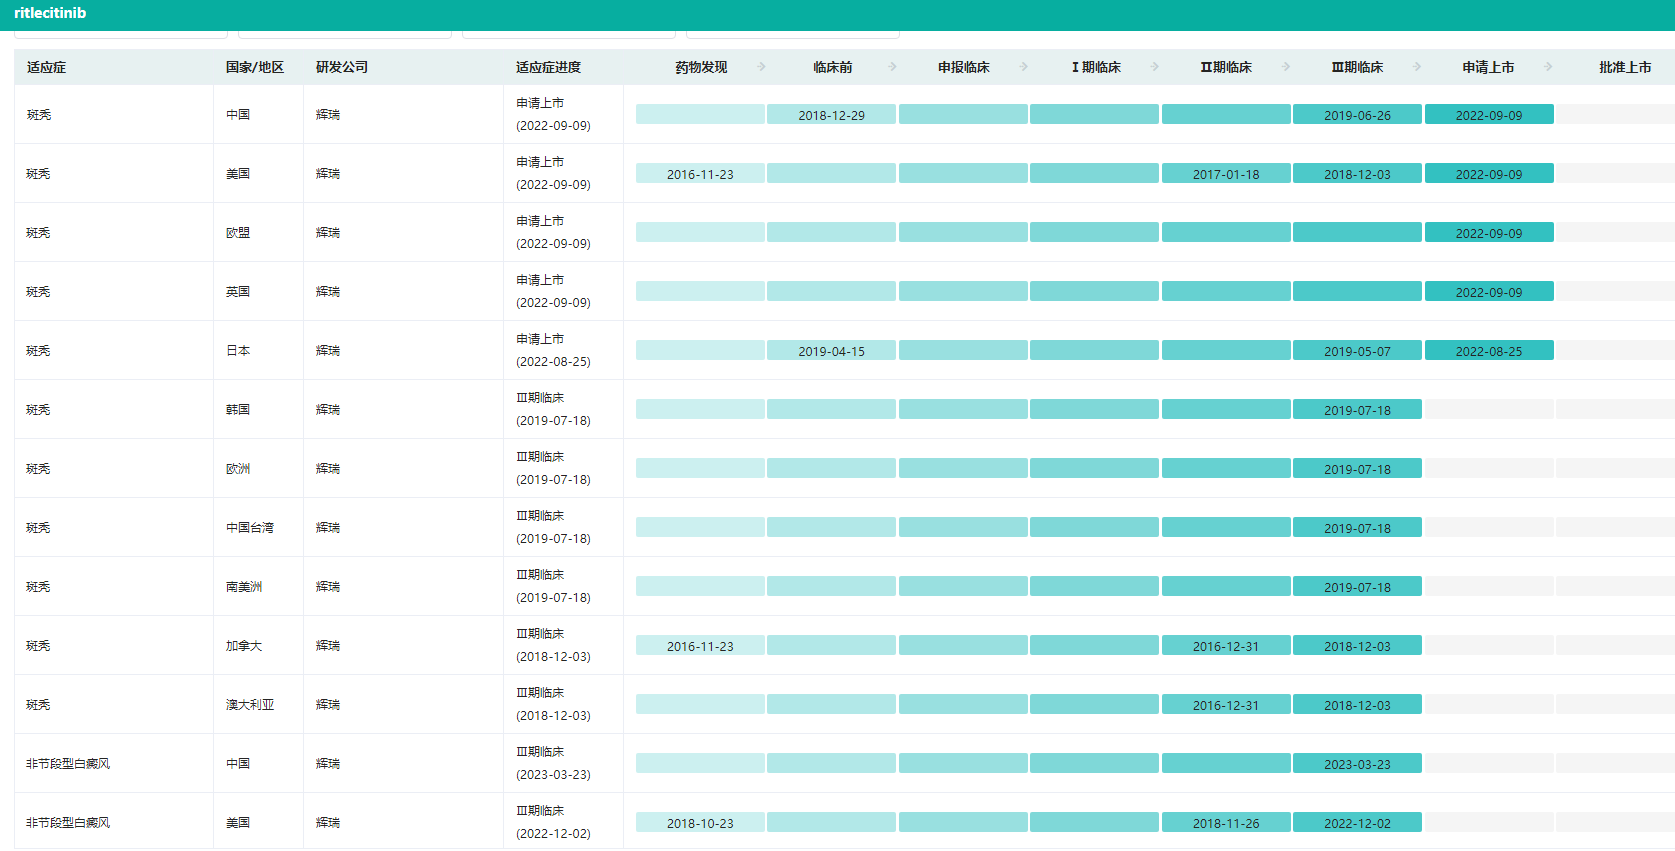Select the 适应症 column header
Screen dimensions: 1675x851
click(47, 67)
